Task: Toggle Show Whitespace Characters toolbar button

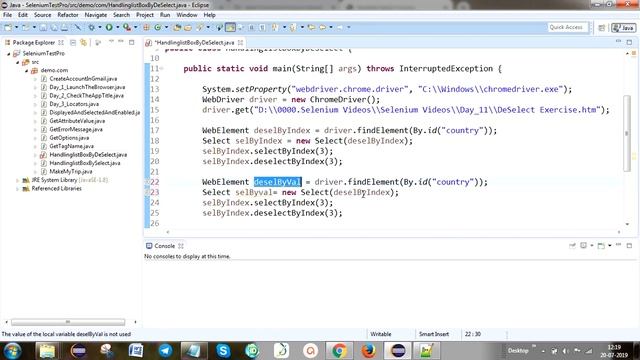Action: pyautogui.click(x=262, y=27)
